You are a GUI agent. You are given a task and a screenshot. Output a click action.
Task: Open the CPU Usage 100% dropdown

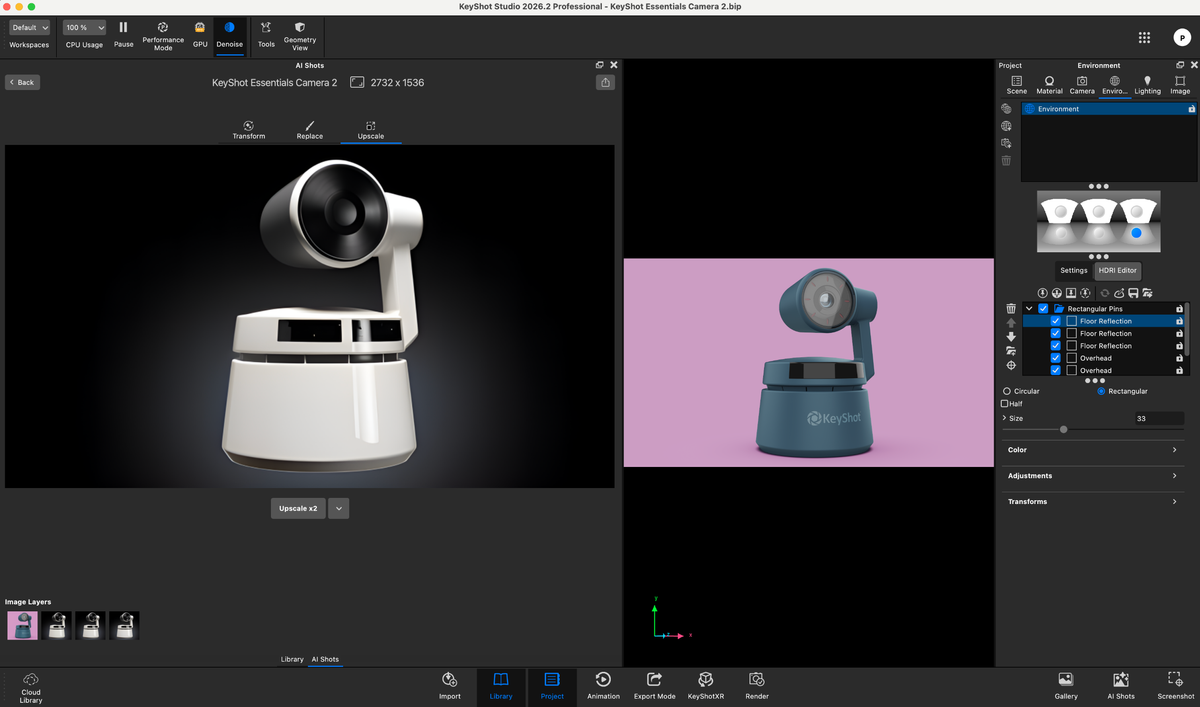click(84, 28)
